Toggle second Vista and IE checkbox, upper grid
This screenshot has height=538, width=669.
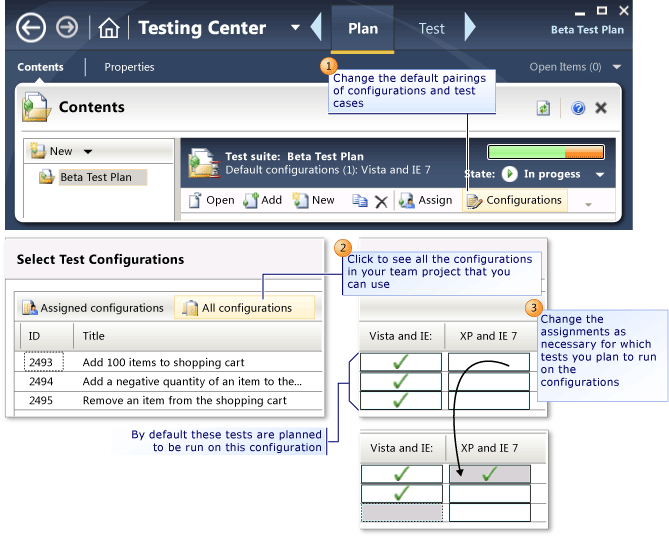(401, 381)
